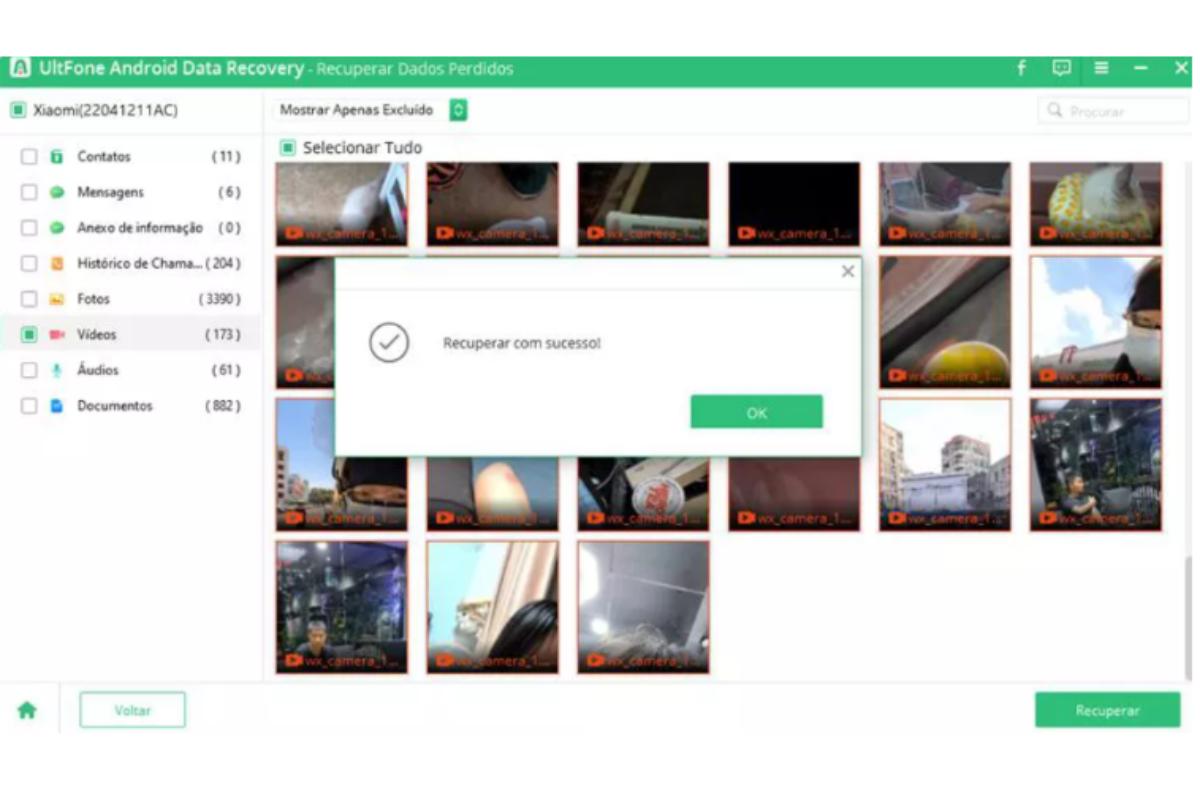Viewport: 1200px width, 800px height.
Task: Click the Voltar button
Action: (132, 710)
